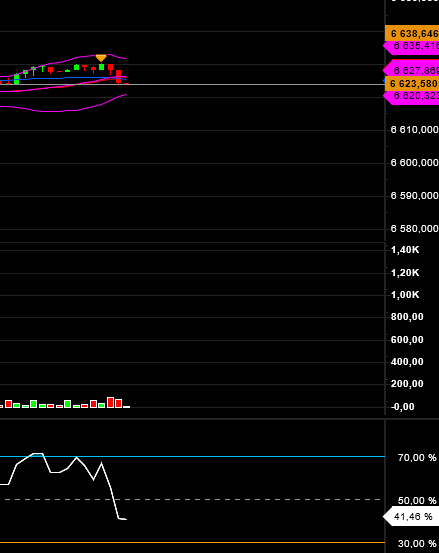Click the tallest red volume bar
Image resolution: width=439 pixels, height=553 pixels.
point(110,402)
